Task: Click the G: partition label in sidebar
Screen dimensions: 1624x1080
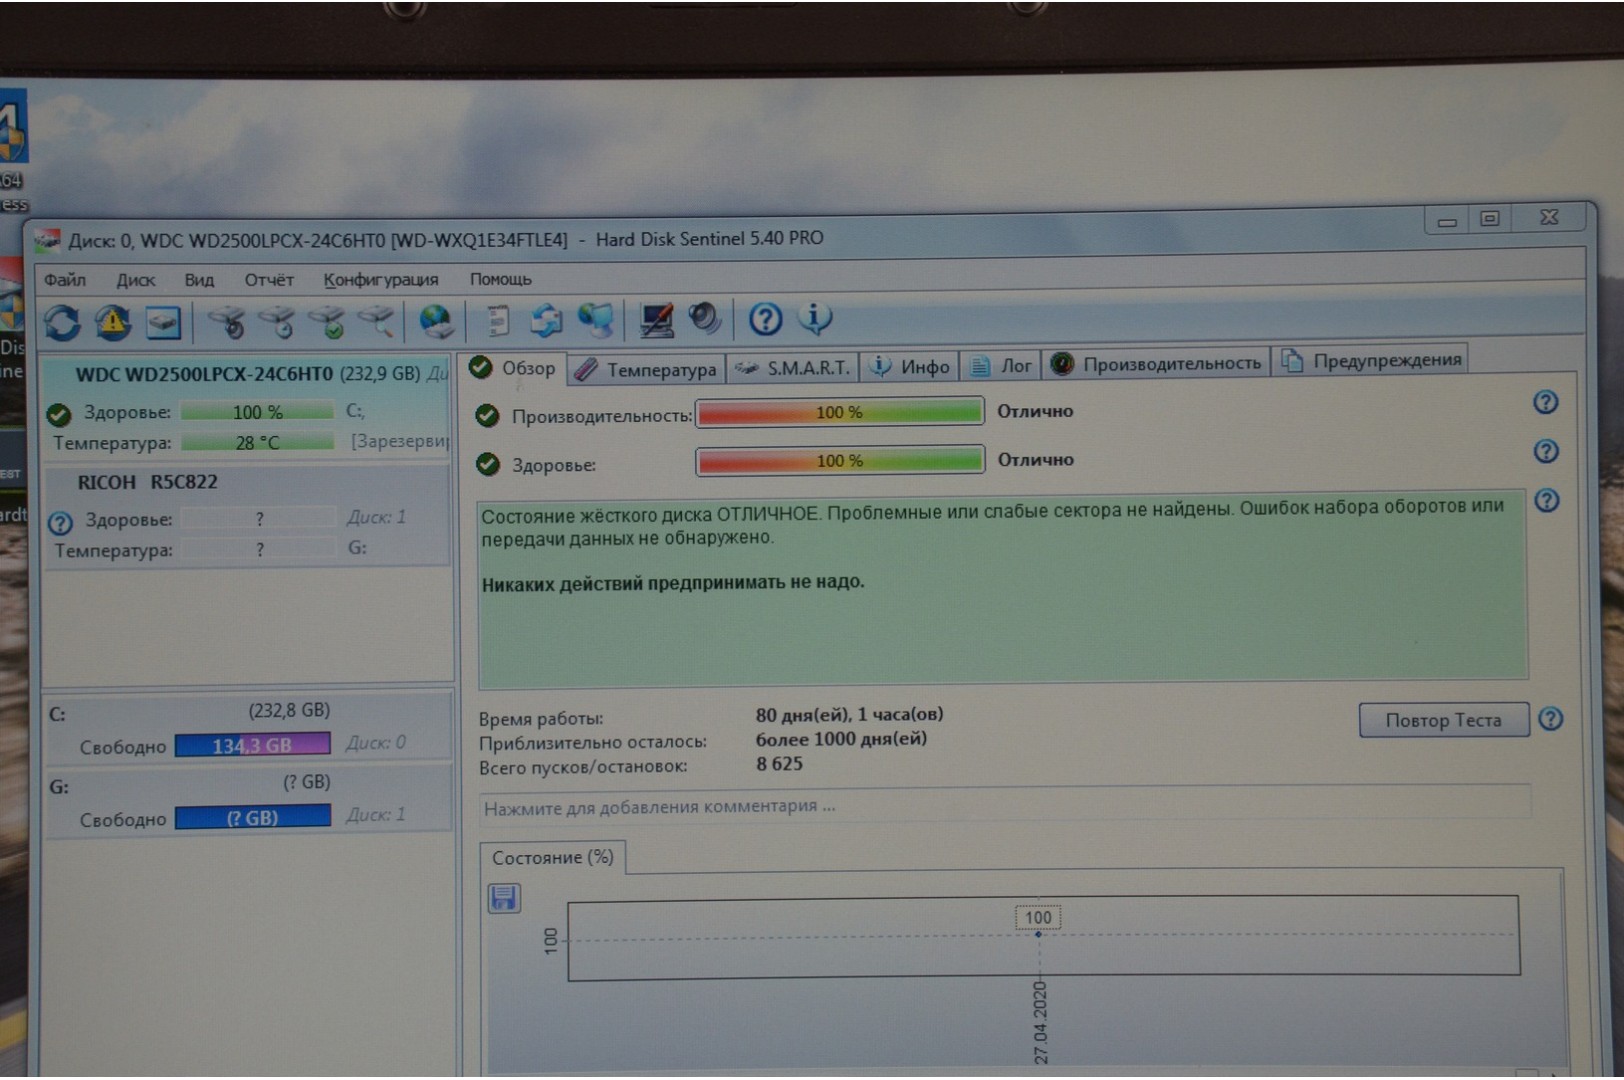Action: point(59,787)
